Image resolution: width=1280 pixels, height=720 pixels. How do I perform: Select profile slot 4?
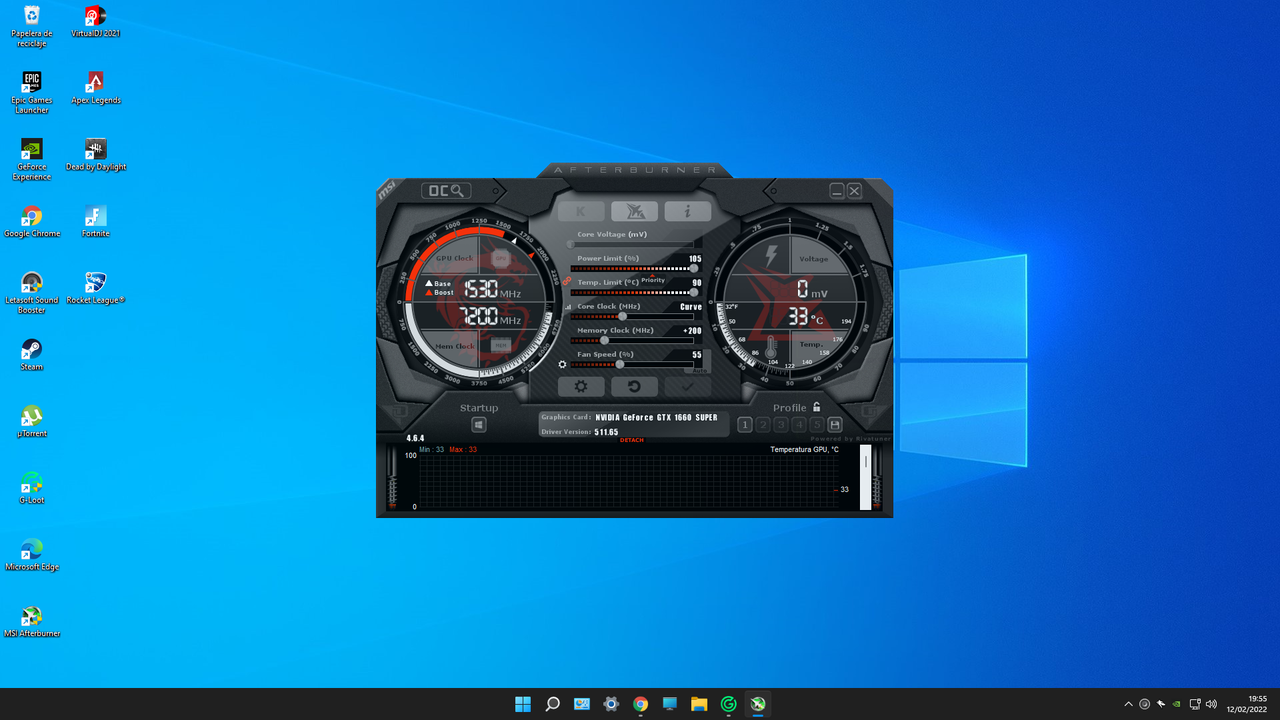(x=799, y=425)
